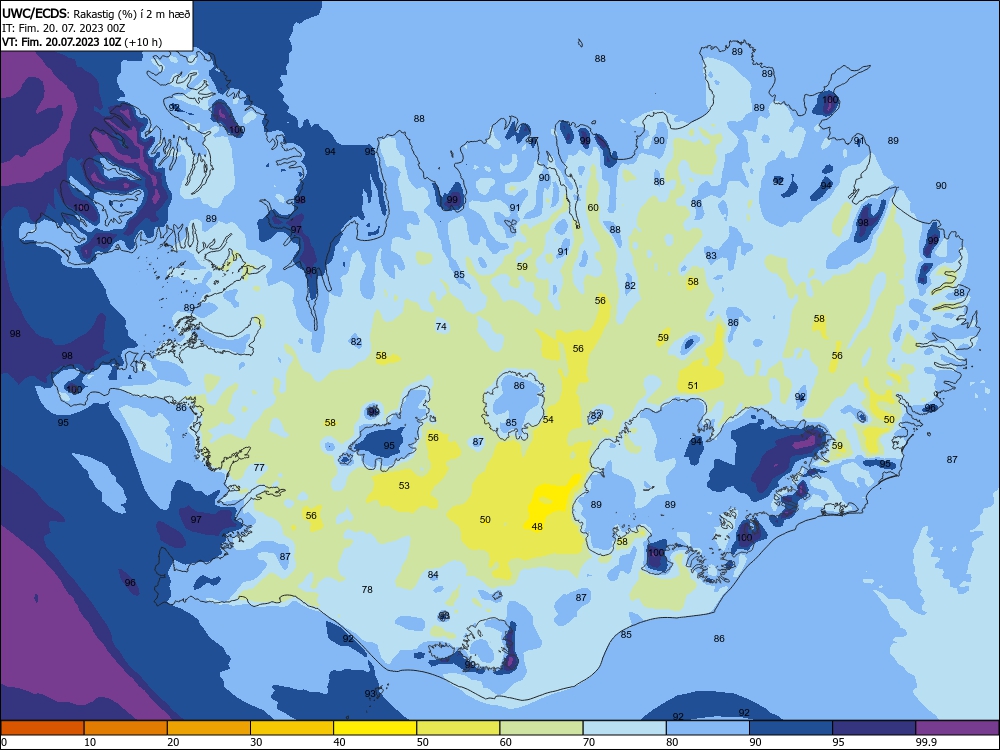The width and height of the screenshot is (1000, 750).
Task: Click the map value 54
Action: click(x=548, y=420)
